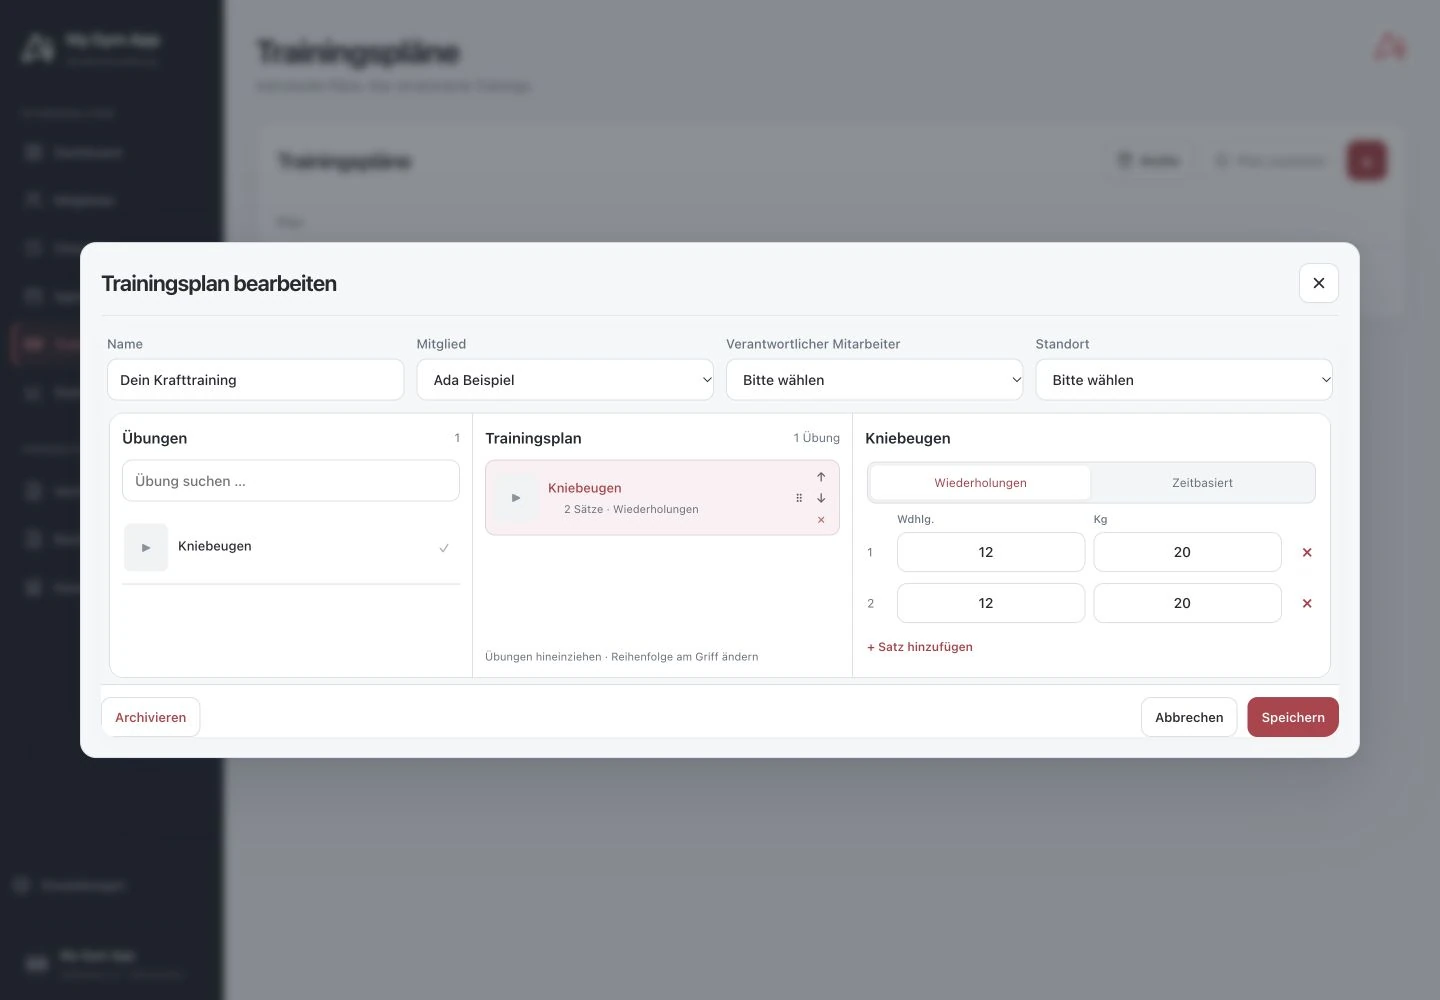
Task: Remove Kniebeugen from the Trainingsplan
Action: [821, 520]
